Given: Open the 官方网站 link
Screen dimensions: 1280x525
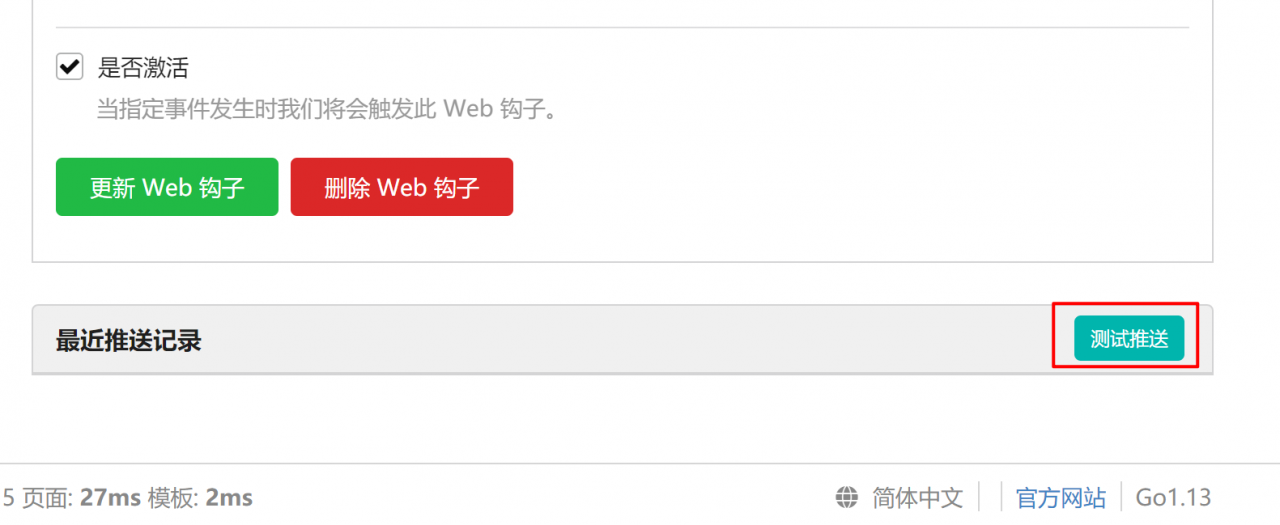Looking at the screenshot, I should pyautogui.click(x=1061, y=497).
